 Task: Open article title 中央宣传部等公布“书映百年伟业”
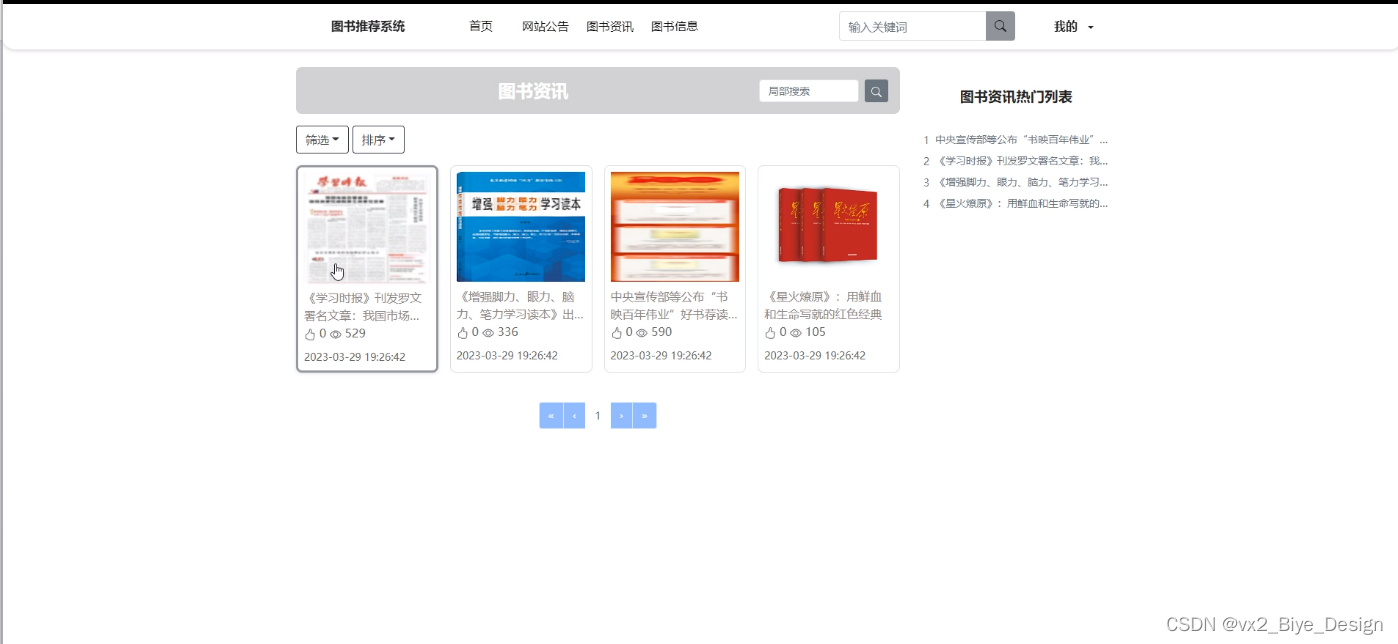click(x=674, y=305)
